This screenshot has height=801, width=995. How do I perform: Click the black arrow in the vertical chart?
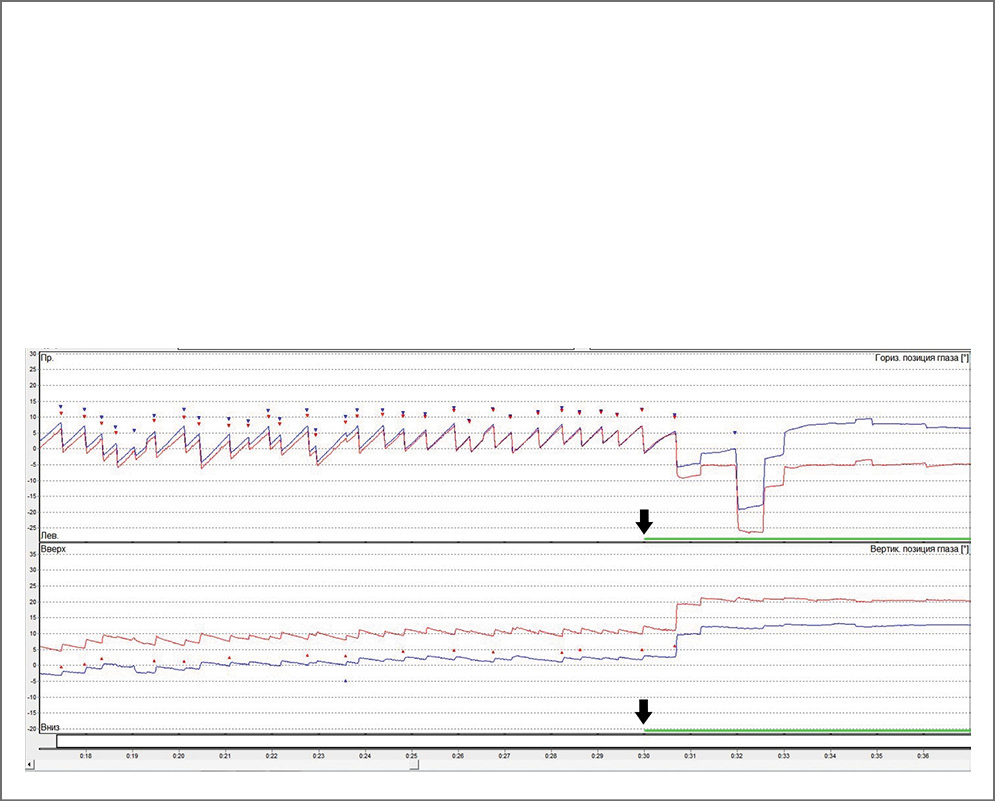tap(644, 711)
